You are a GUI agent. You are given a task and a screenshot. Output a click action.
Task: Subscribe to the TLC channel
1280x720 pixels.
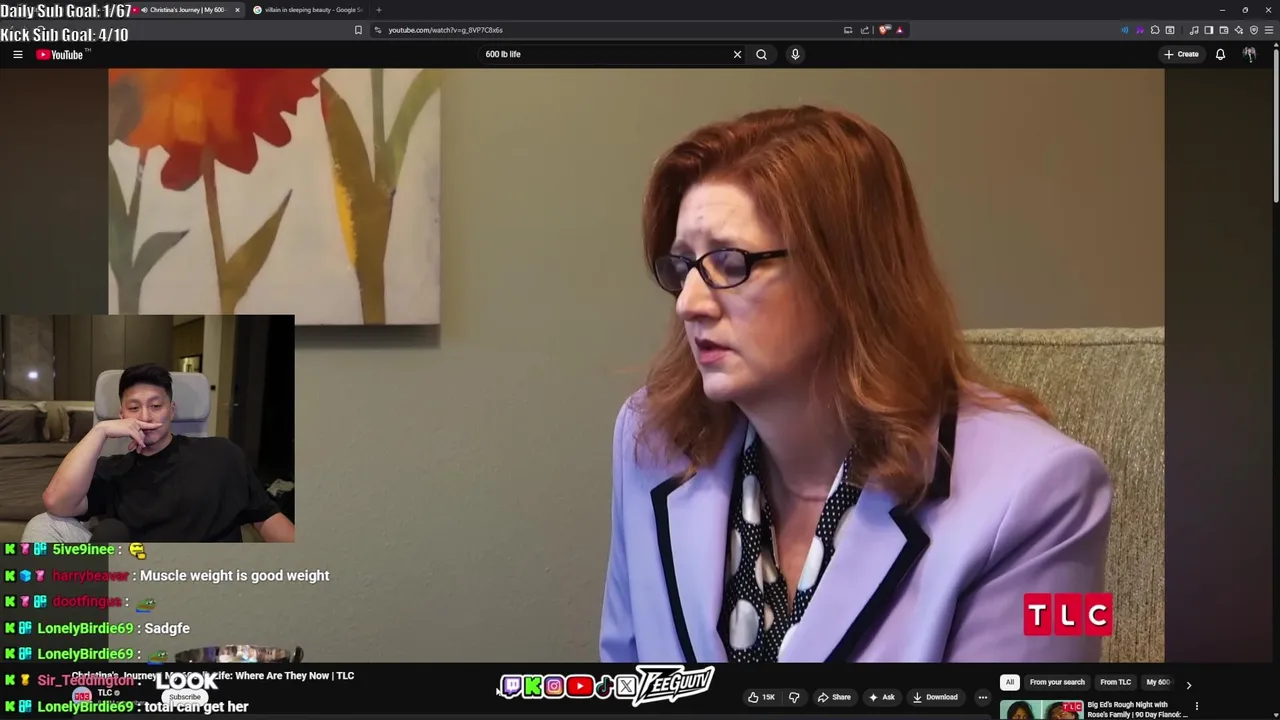[x=184, y=697]
